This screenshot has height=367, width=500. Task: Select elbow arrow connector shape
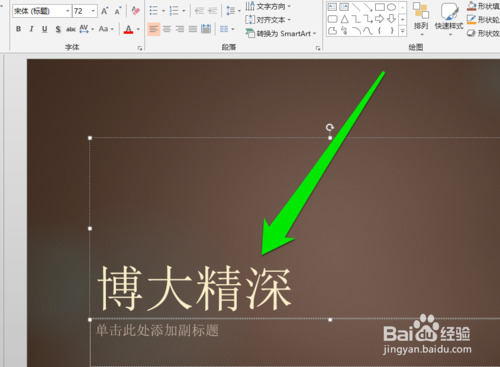368,19
